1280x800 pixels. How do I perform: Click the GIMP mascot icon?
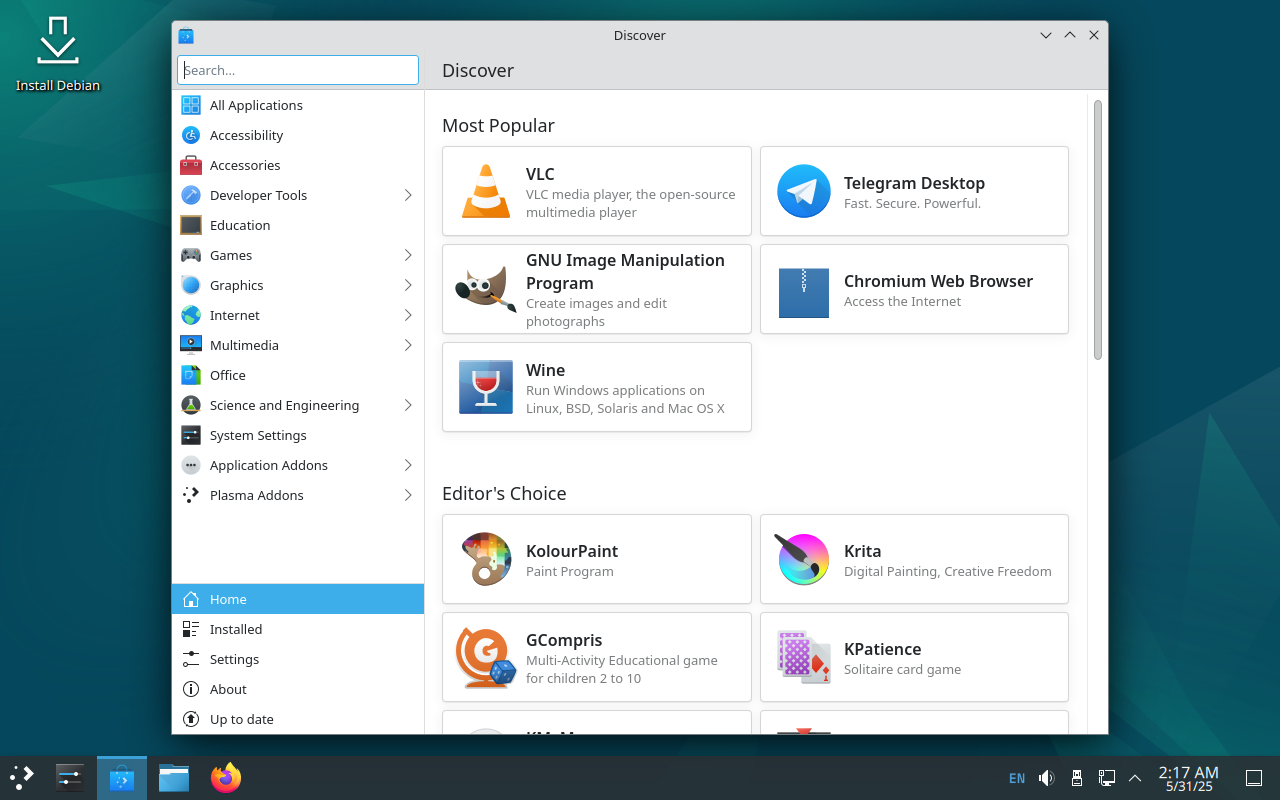tap(486, 289)
